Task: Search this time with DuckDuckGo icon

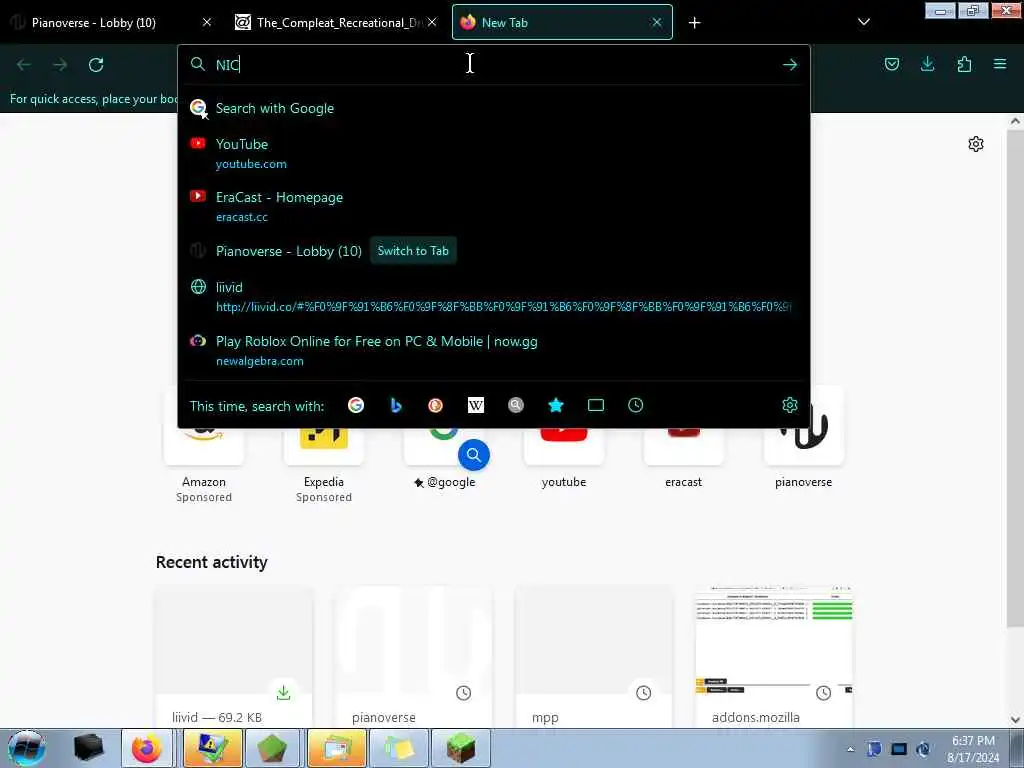Action: [436, 406]
